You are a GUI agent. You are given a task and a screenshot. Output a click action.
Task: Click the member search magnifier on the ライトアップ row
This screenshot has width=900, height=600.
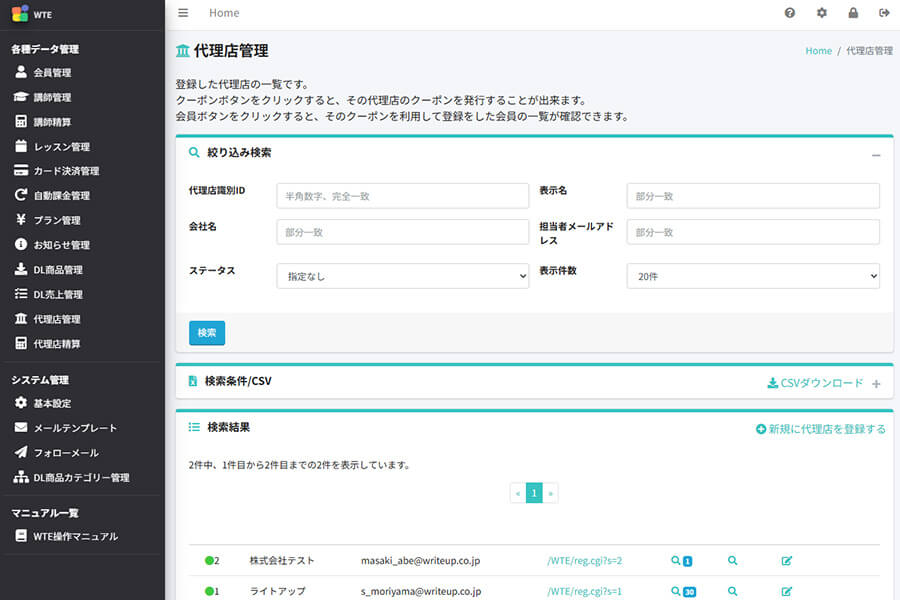732,592
